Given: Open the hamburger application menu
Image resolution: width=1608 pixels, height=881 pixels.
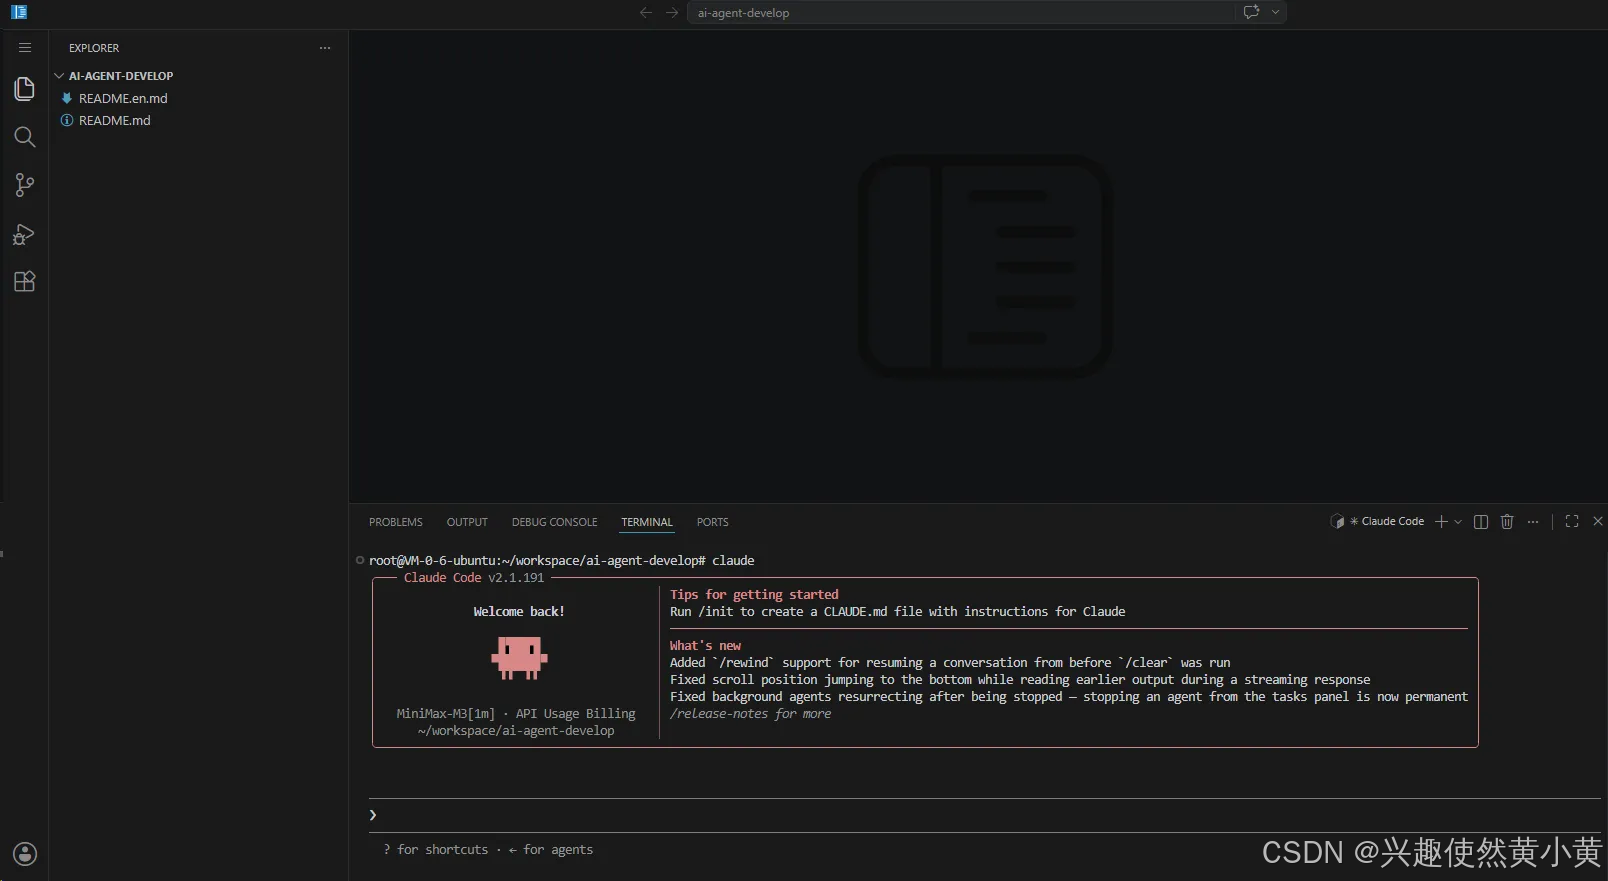Looking at the screenshot, I should pyautogui.click(x=25, y=48).
